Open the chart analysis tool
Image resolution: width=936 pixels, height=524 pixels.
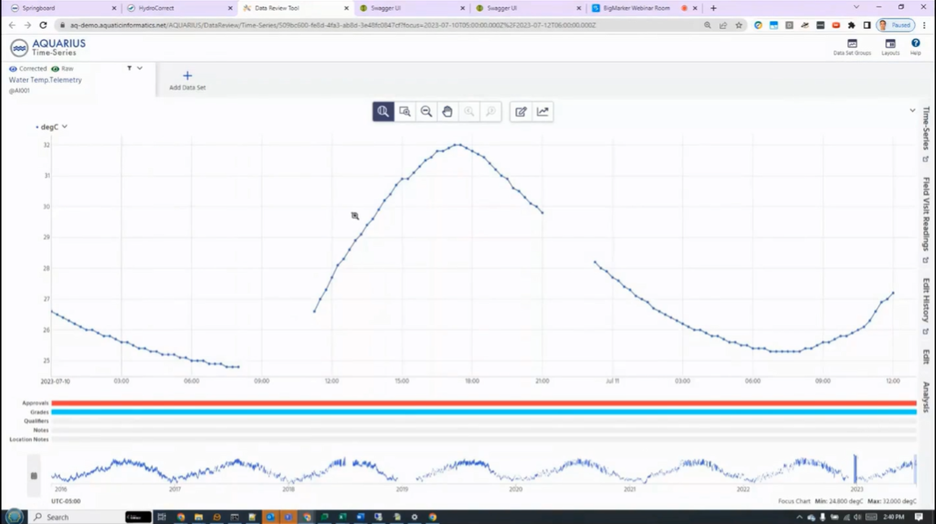pos(542,112)
